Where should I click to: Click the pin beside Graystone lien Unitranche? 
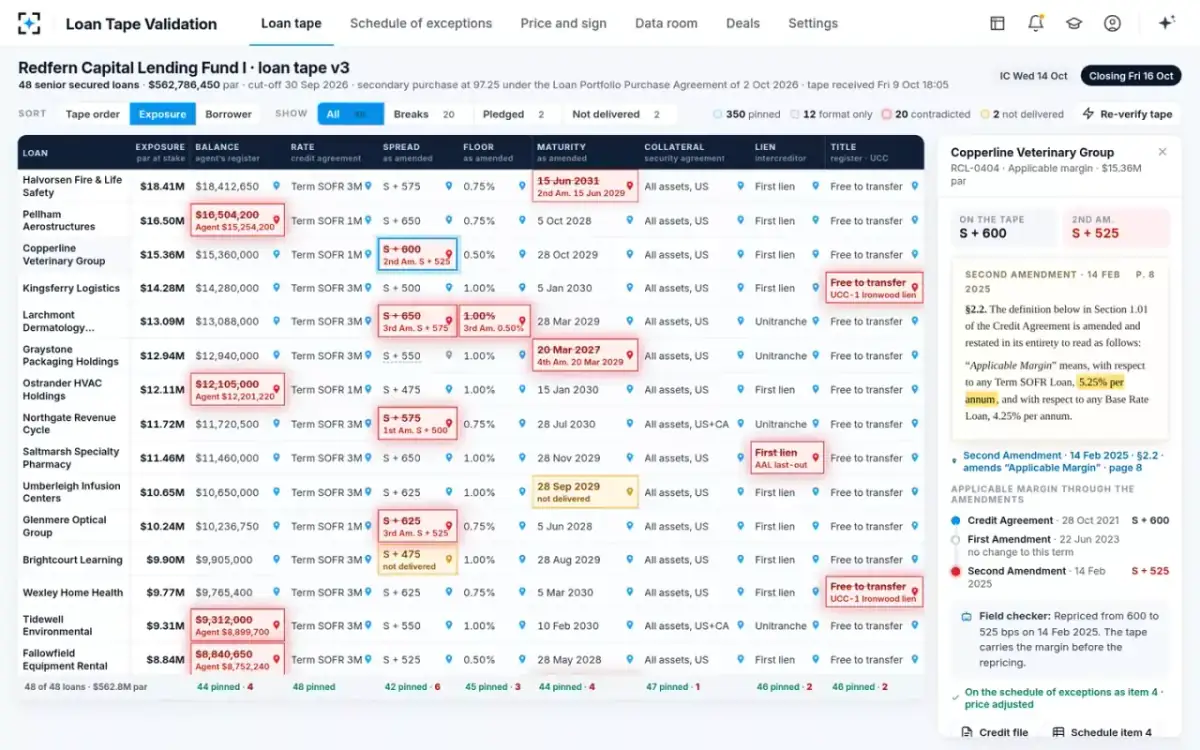[815, 356]
